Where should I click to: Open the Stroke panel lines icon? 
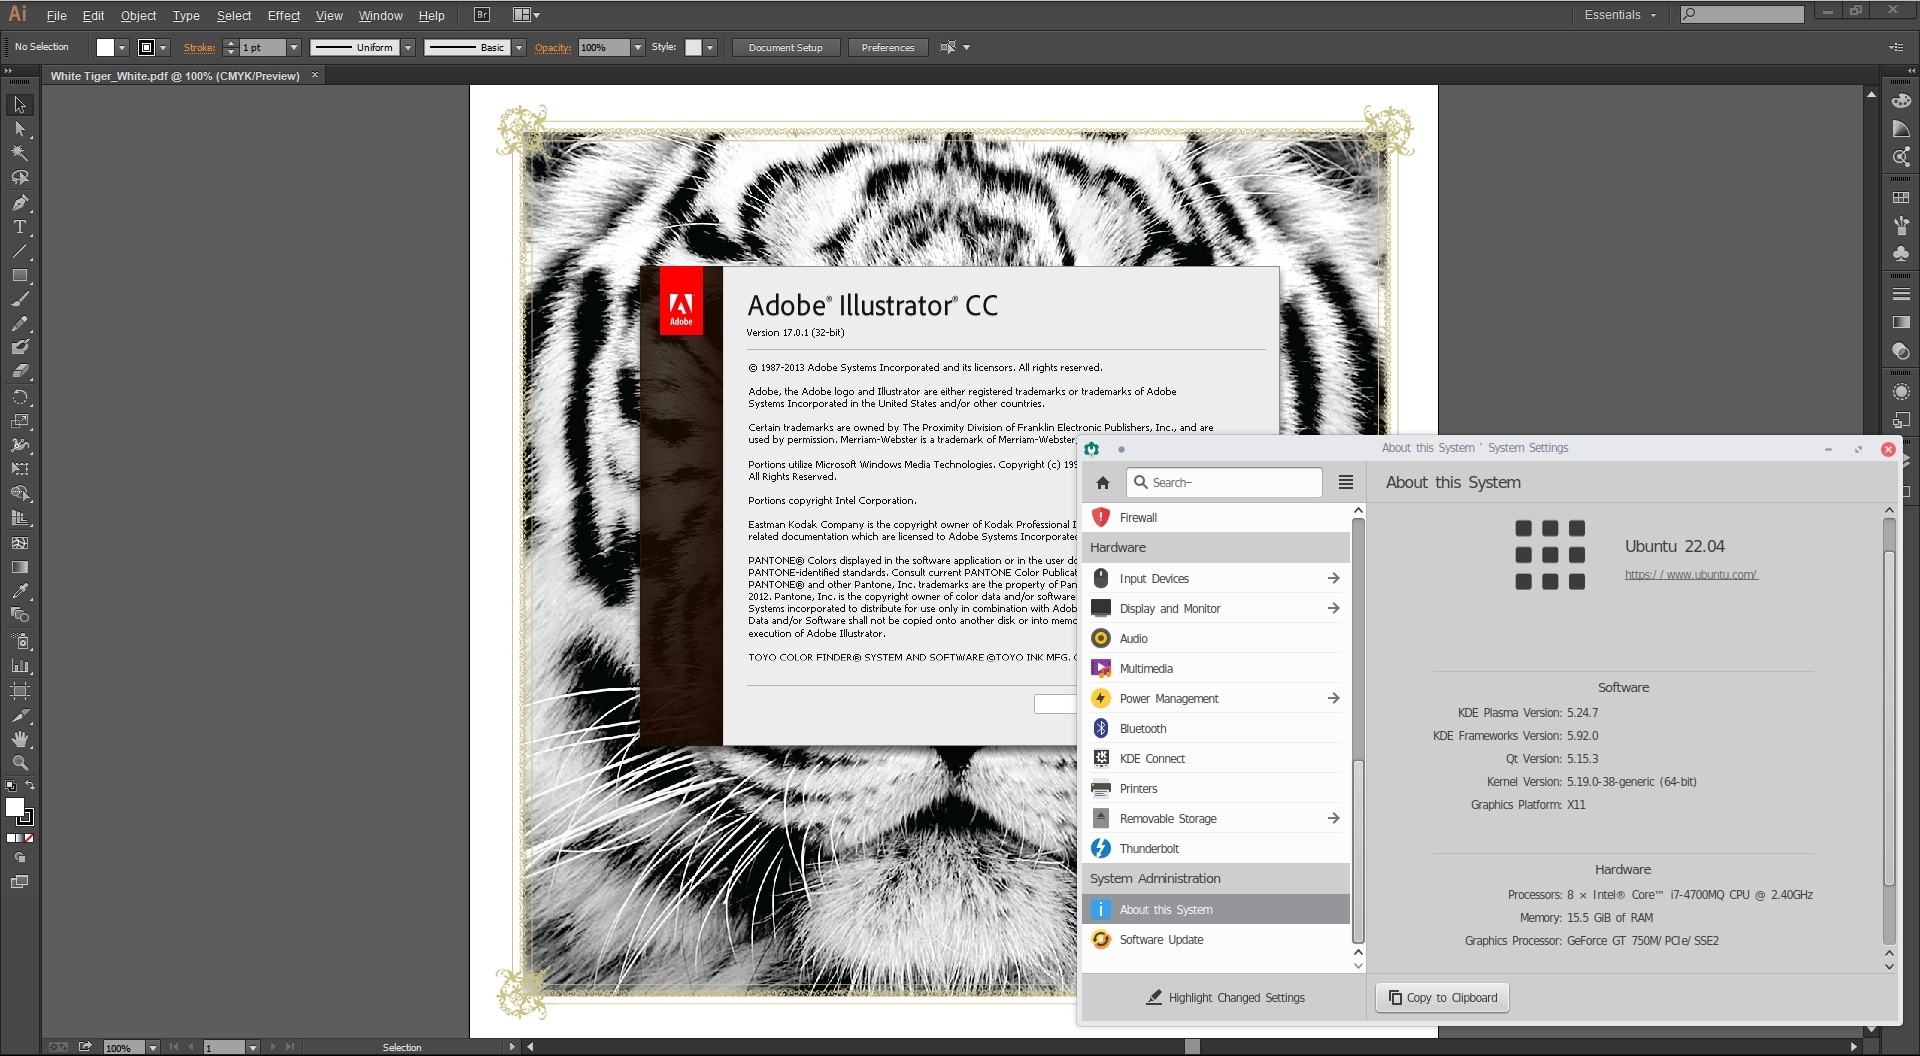click(x=1901, y=294)
